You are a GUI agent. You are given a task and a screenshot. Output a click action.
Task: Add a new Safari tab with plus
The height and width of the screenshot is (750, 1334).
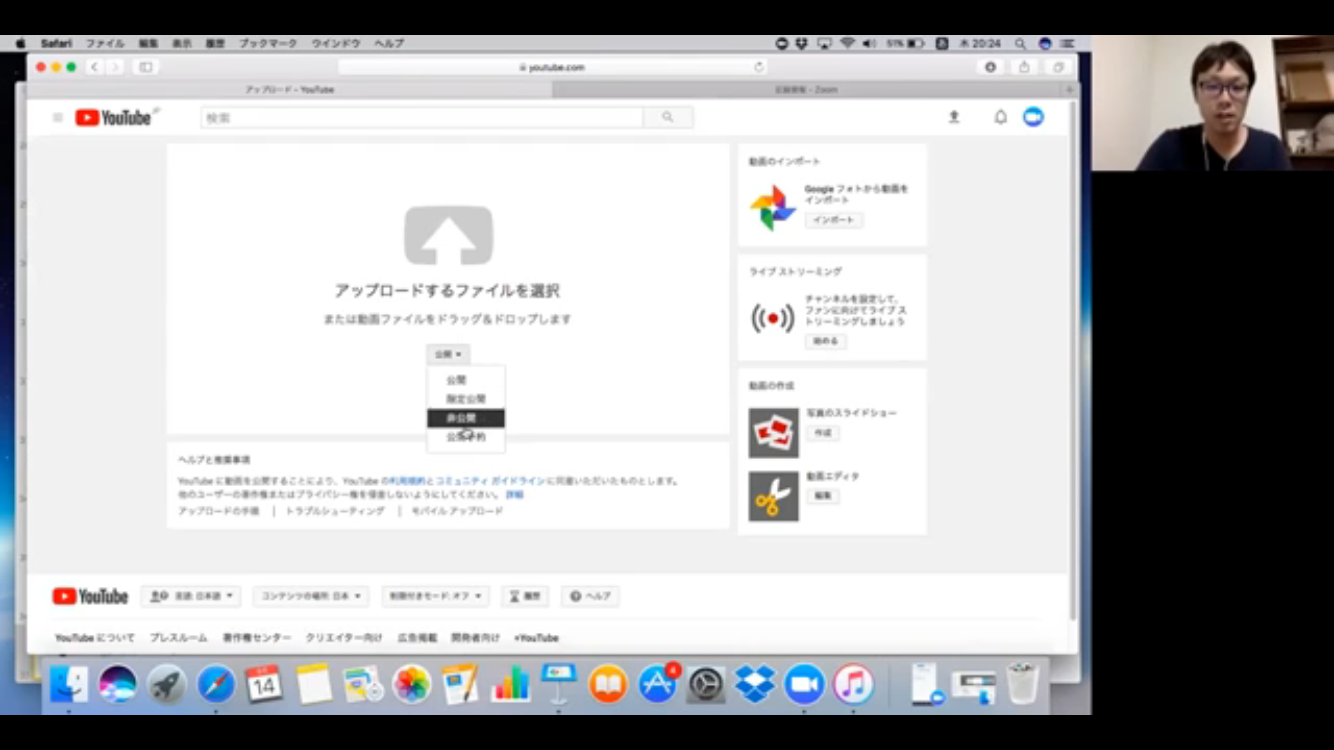[x=1069, y=90]
